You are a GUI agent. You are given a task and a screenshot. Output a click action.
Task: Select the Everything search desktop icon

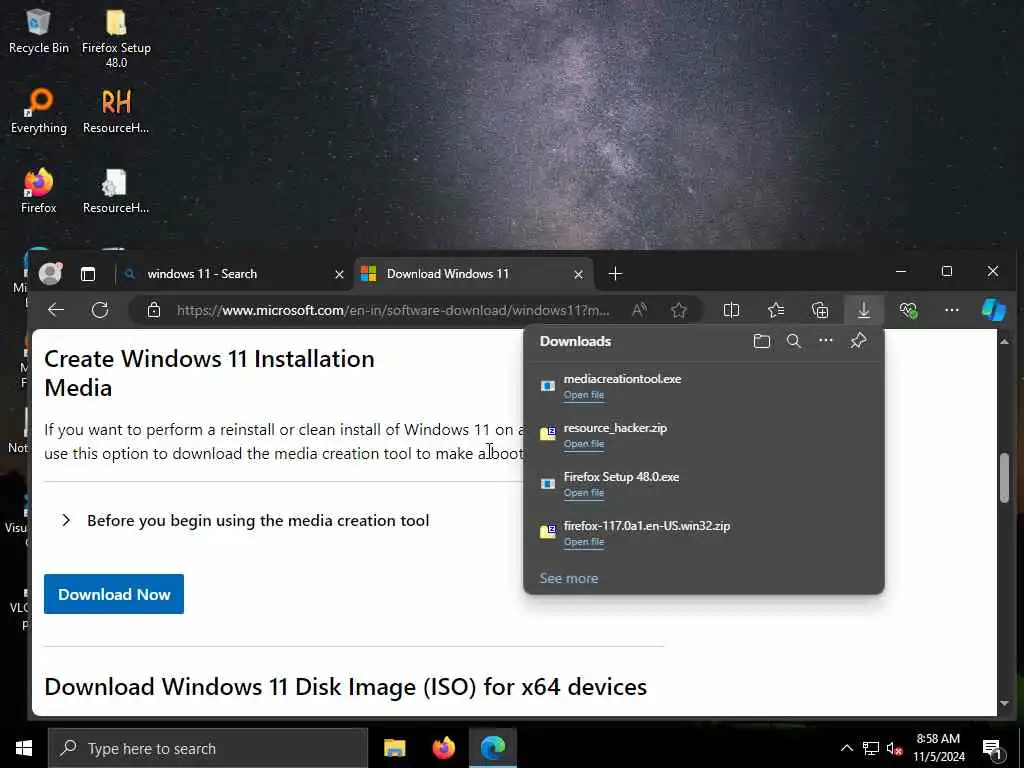[x=39, y=111]
